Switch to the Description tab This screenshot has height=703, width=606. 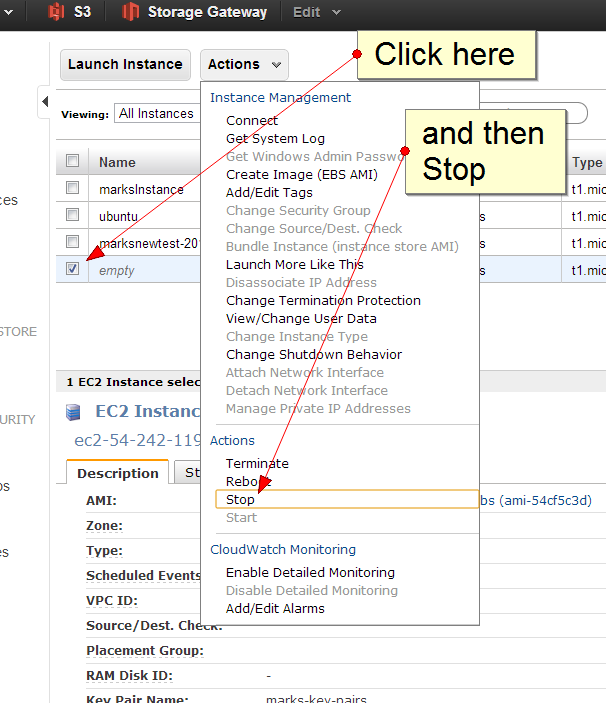[x=117, y=473]
